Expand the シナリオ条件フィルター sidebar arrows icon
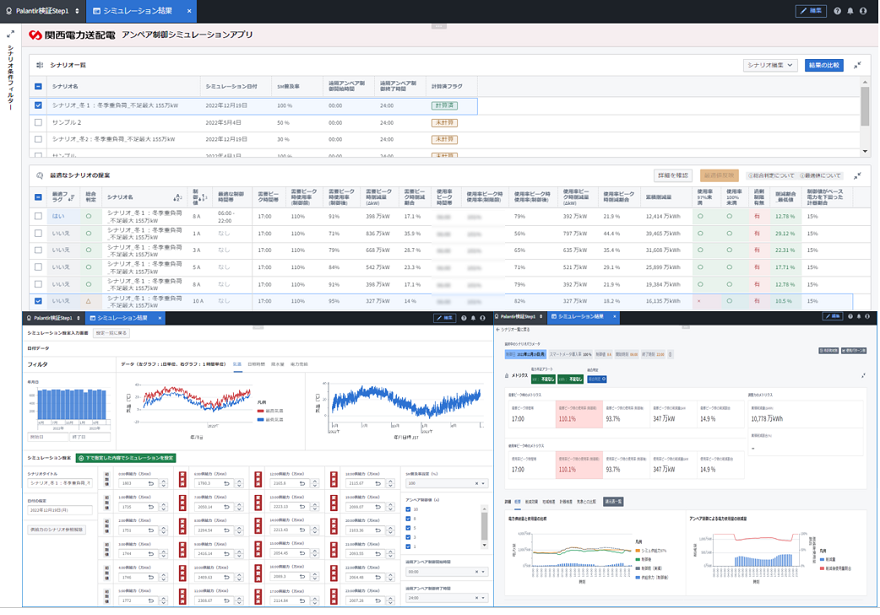 pos(10,34)
